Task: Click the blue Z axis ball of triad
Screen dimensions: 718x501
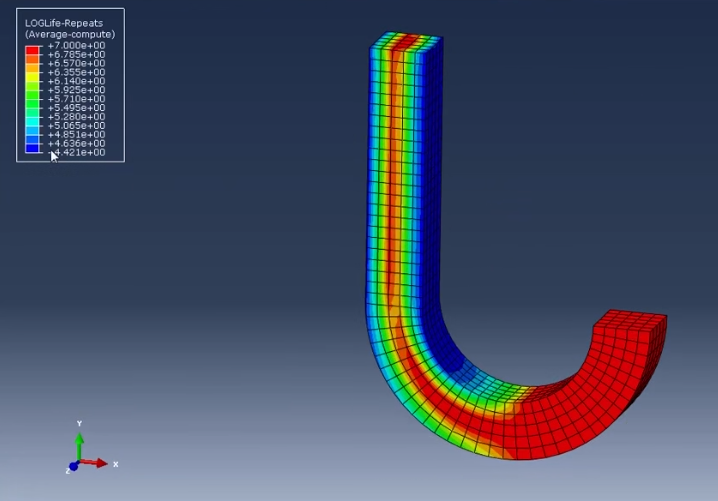Action: [73, 466]
